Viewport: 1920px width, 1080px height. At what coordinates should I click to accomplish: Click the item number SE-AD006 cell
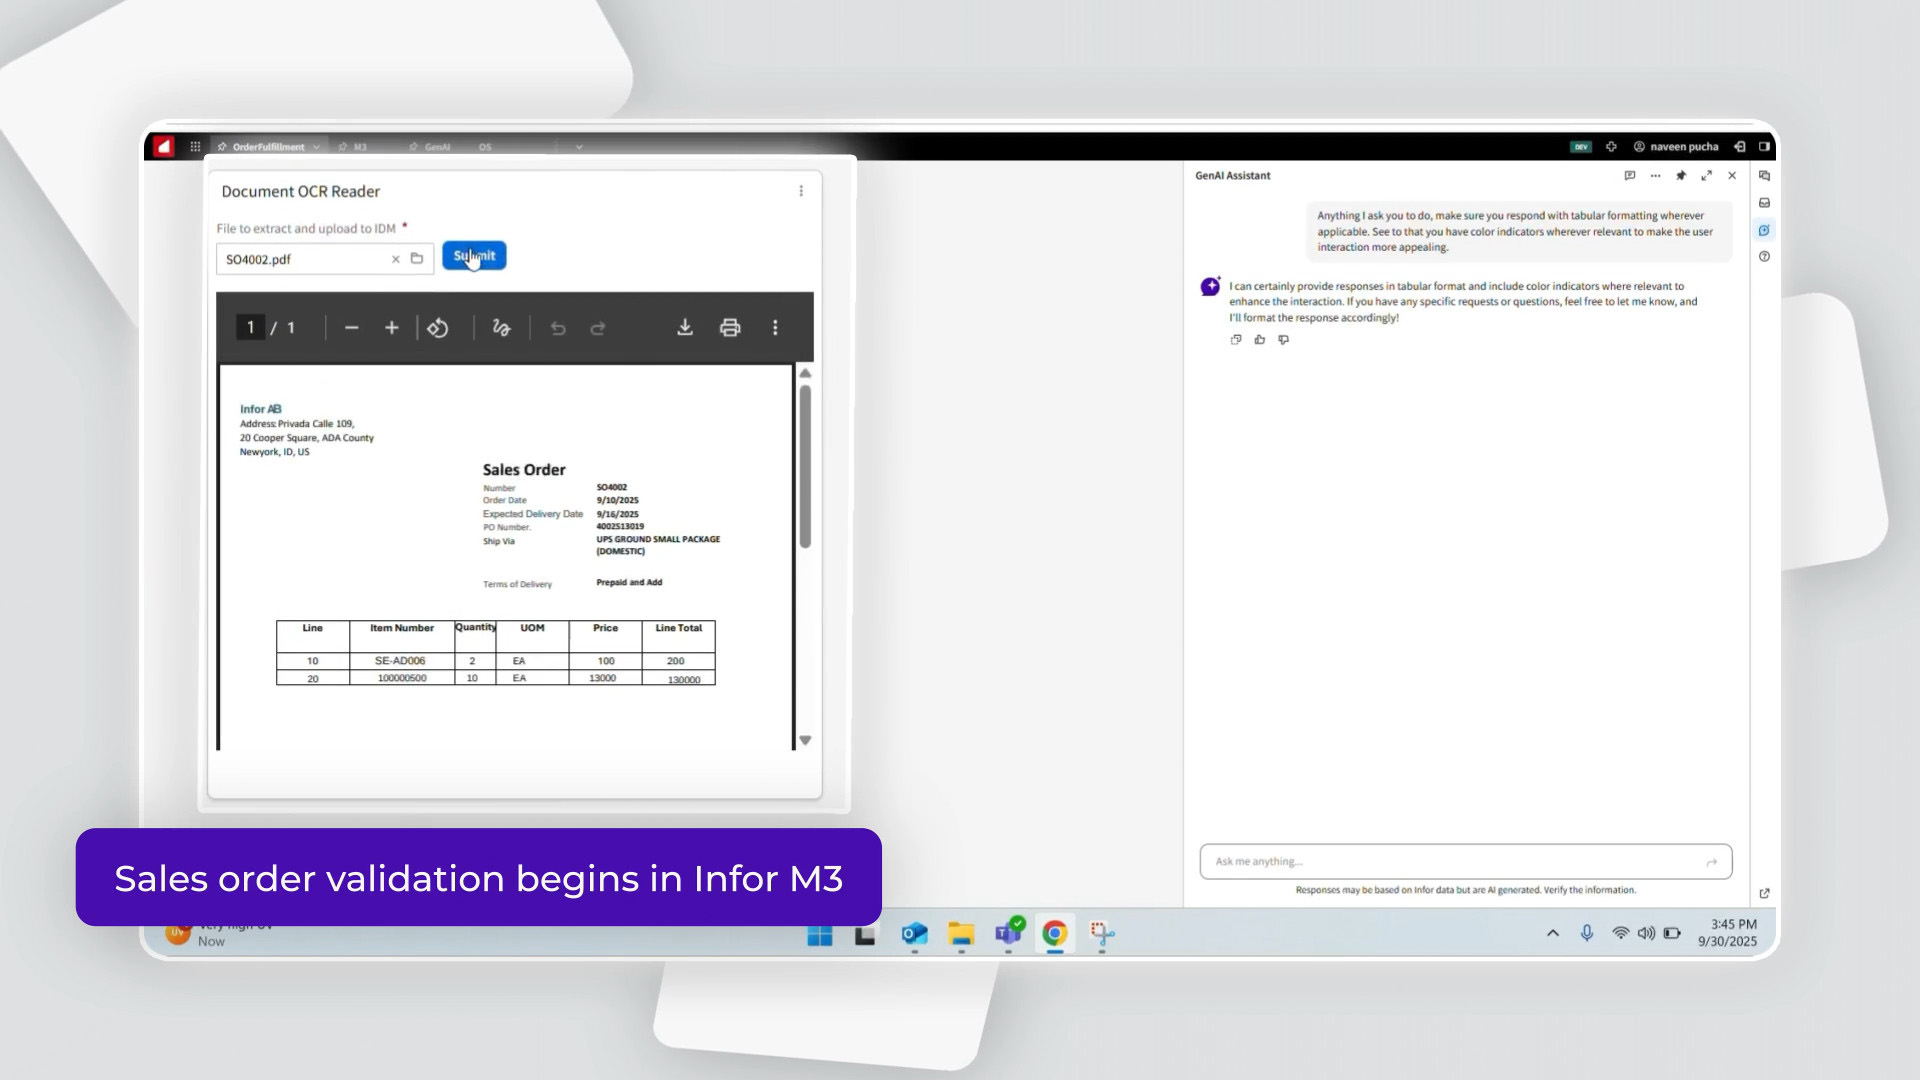point(400,661)
